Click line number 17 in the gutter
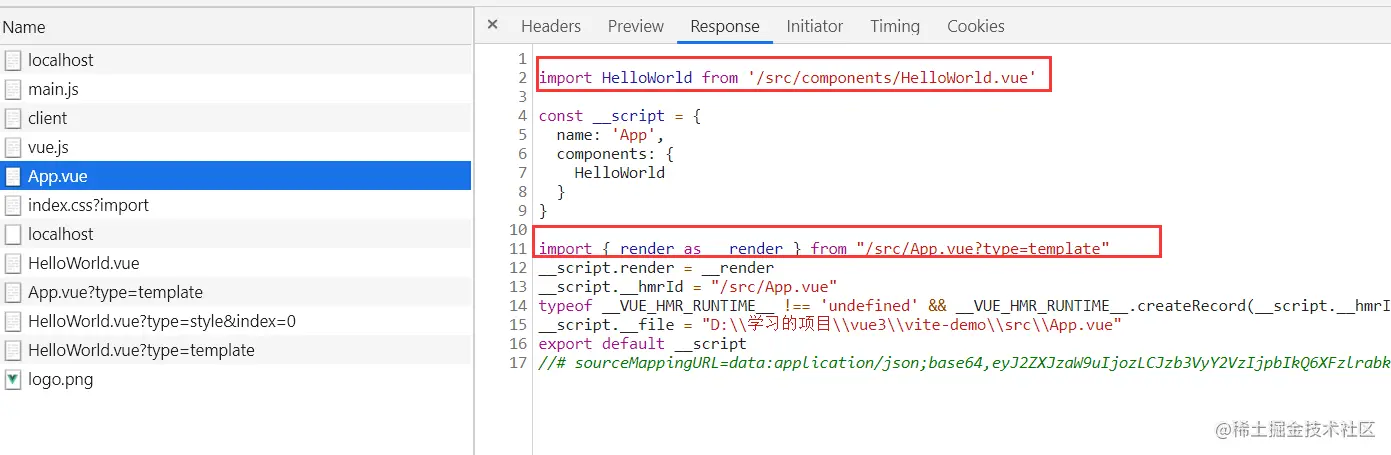This screenshot has height=455, width=1391. point(518,362)
